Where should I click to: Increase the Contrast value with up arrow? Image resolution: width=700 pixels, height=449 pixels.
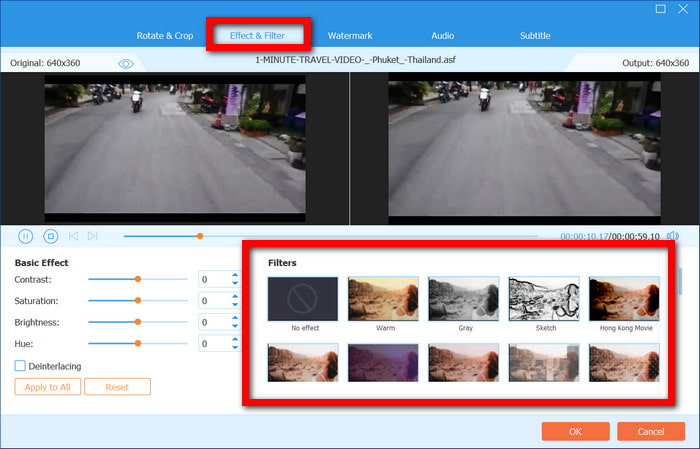pos(235,275)
